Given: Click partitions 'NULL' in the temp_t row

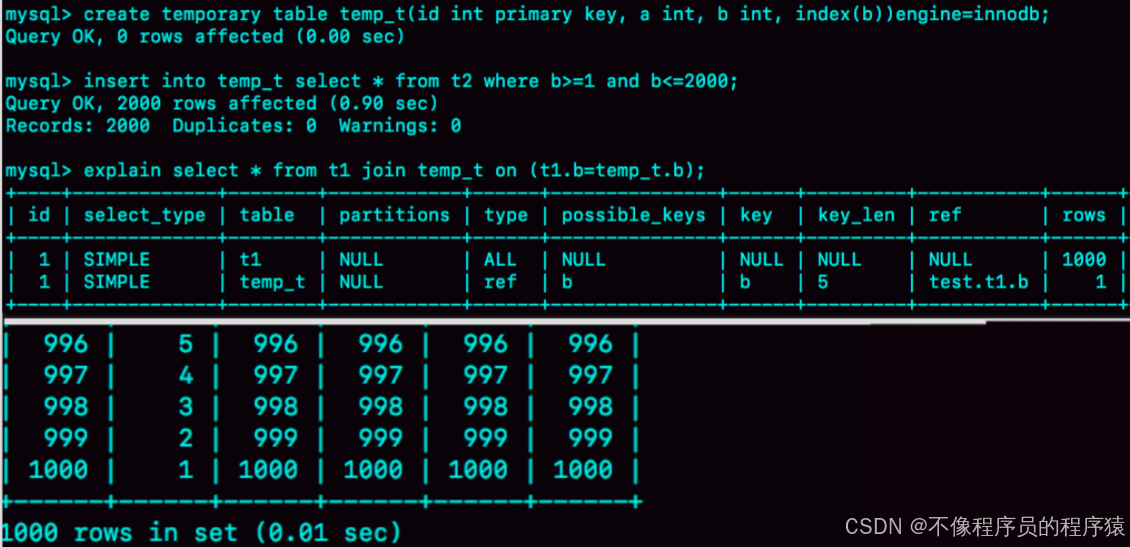Looking at the screenshot, I should 360,282.
